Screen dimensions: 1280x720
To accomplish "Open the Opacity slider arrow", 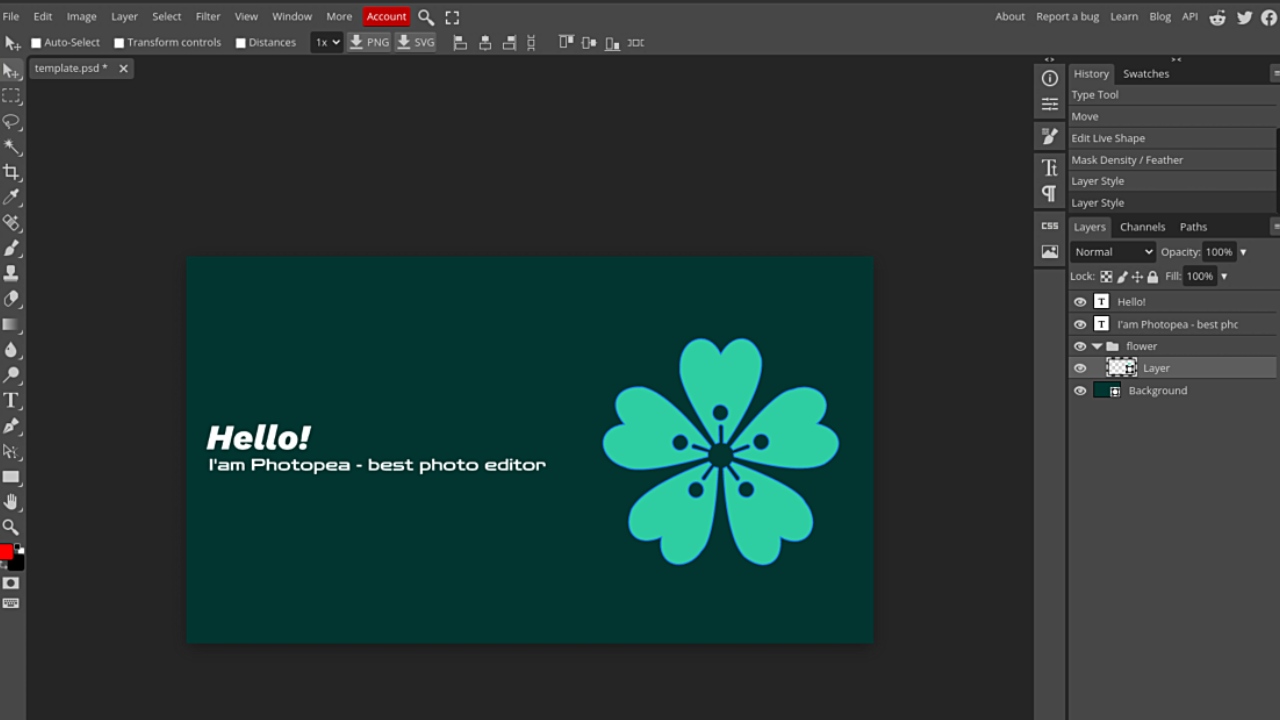I will click(x=1243, y=252).
